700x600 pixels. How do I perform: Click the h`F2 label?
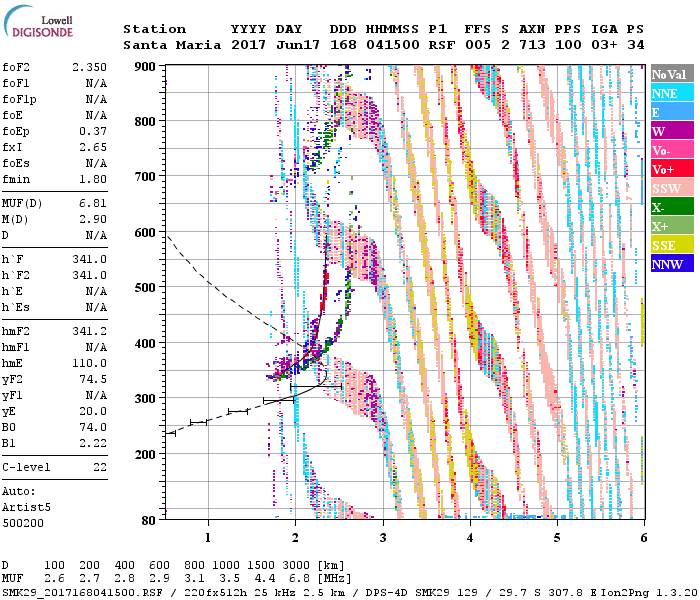click(x=16, y=275)
